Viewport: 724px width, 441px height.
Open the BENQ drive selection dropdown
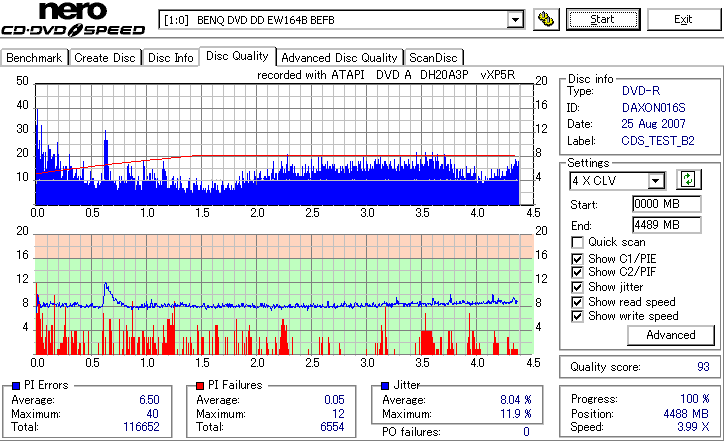coord(515,20)
